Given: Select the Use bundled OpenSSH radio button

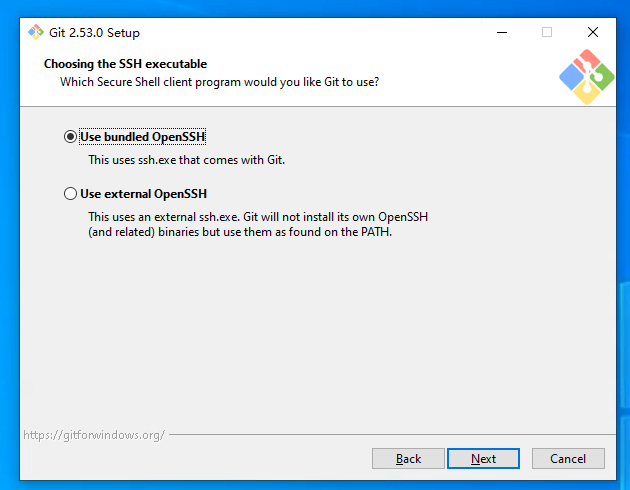Looking at the screenshot, I should (x=70, y=137).
